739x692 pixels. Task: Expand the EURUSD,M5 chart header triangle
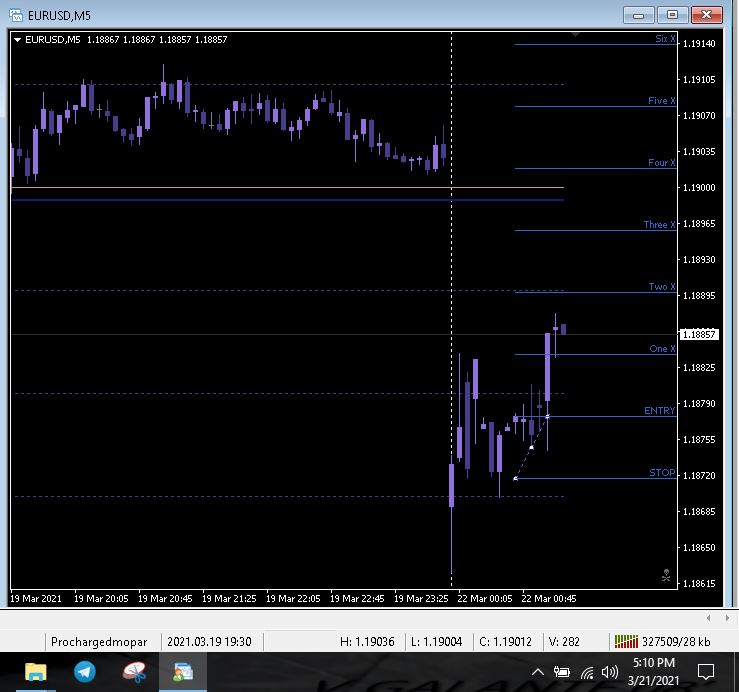[17, 40]
